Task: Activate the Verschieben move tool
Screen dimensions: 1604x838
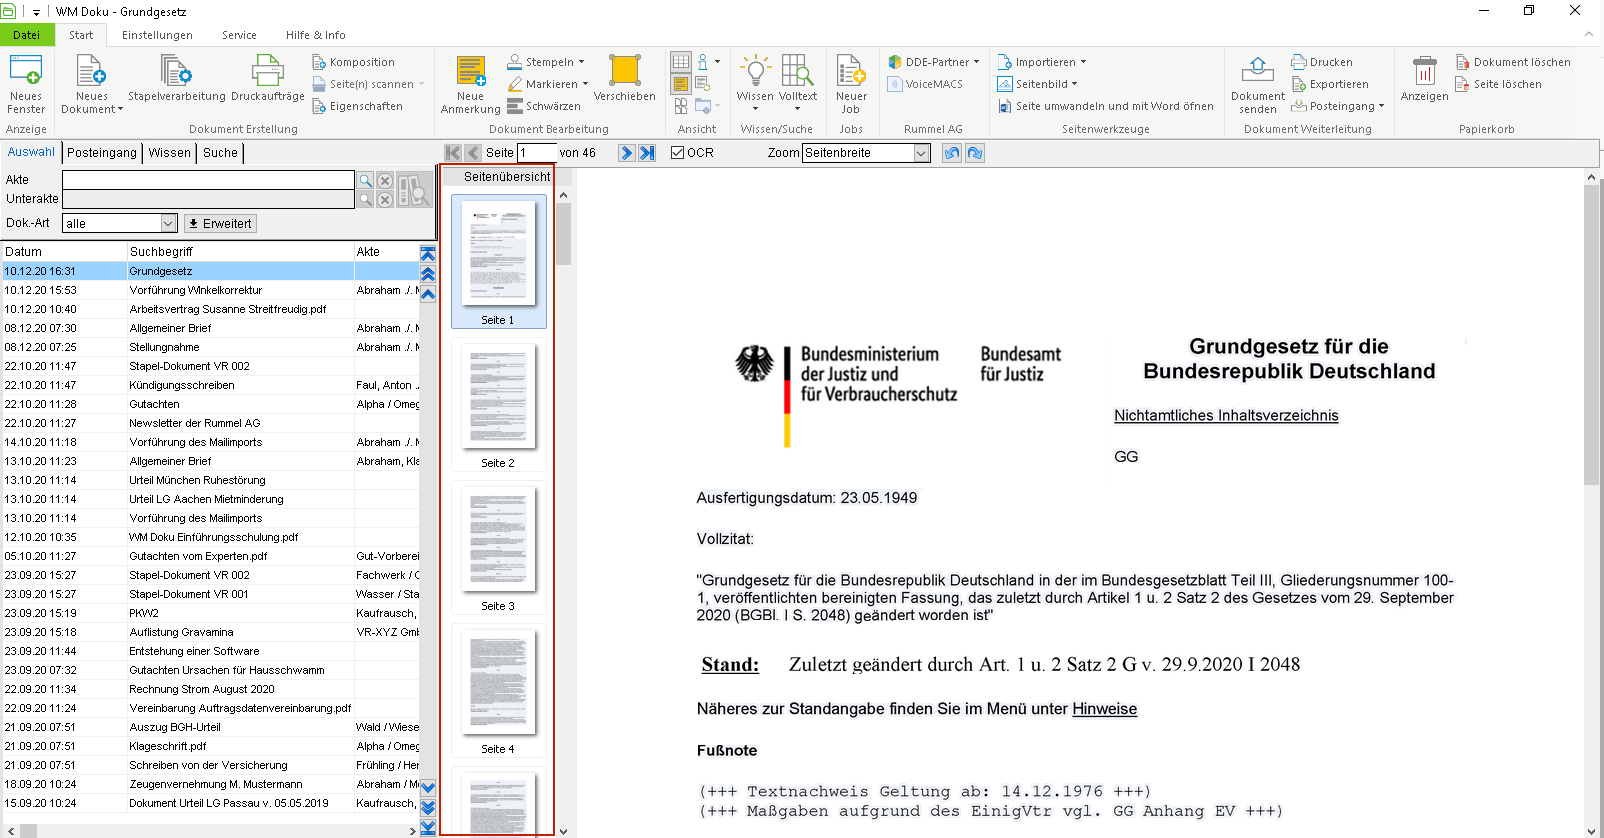Action: point(624,79)
